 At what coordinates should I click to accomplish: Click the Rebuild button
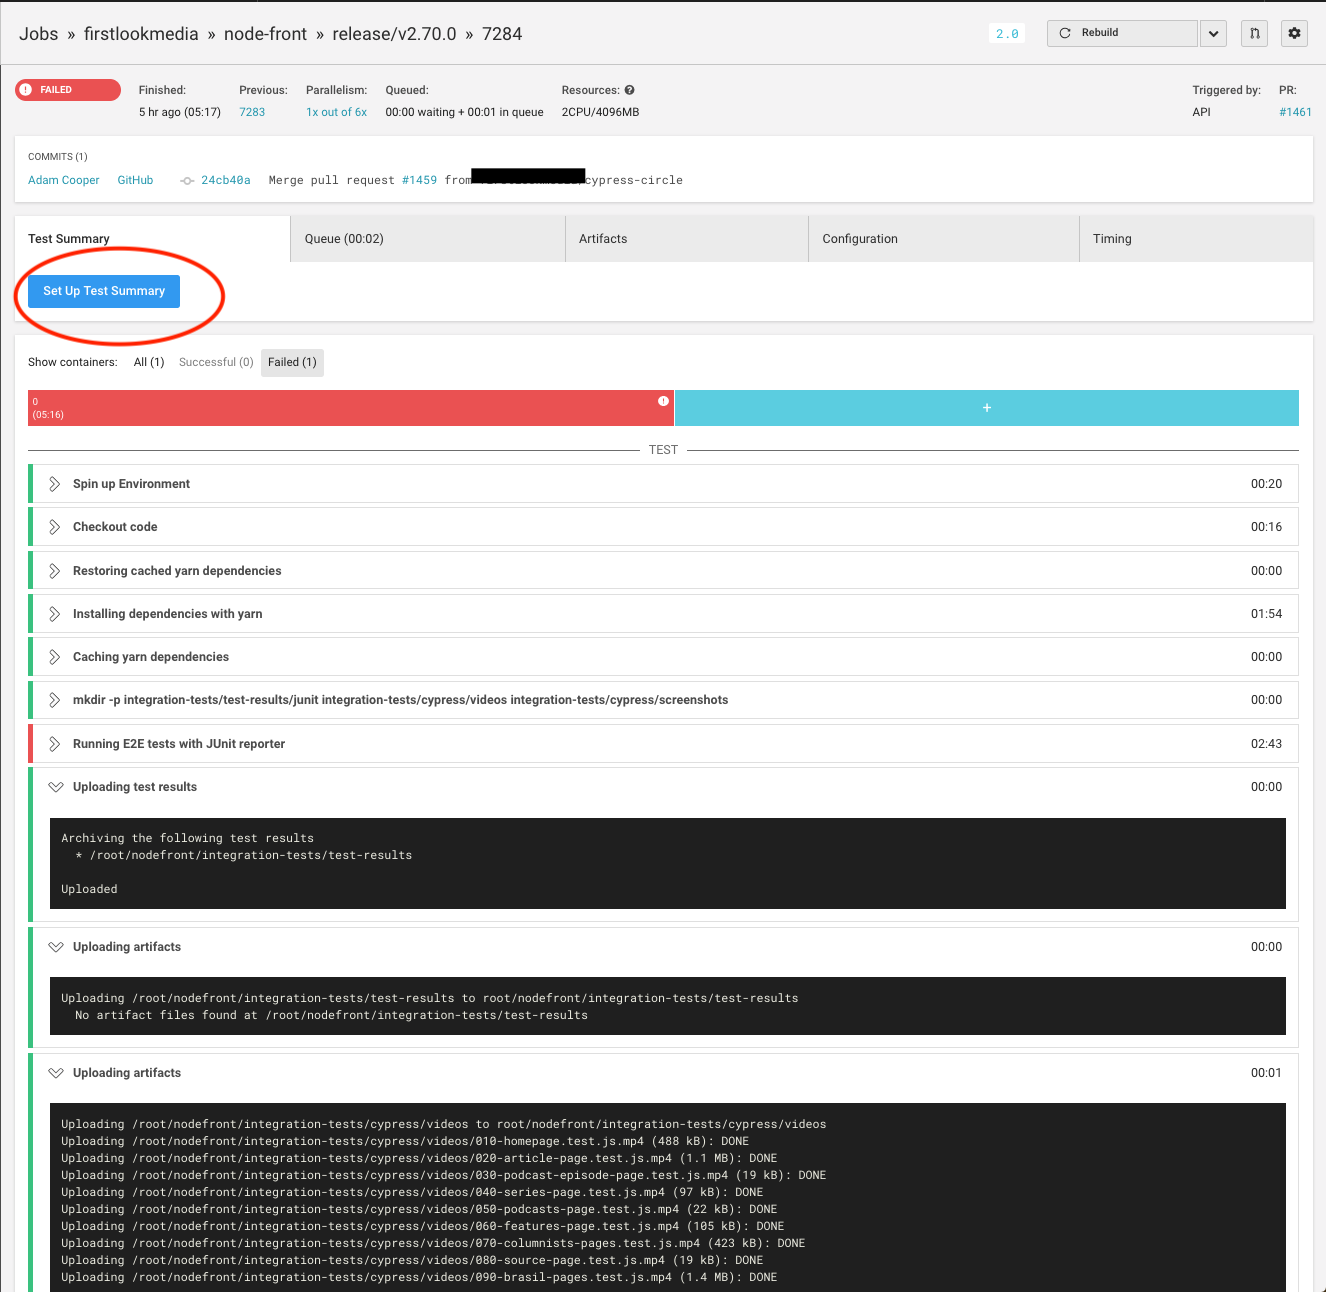(1122, 33)
